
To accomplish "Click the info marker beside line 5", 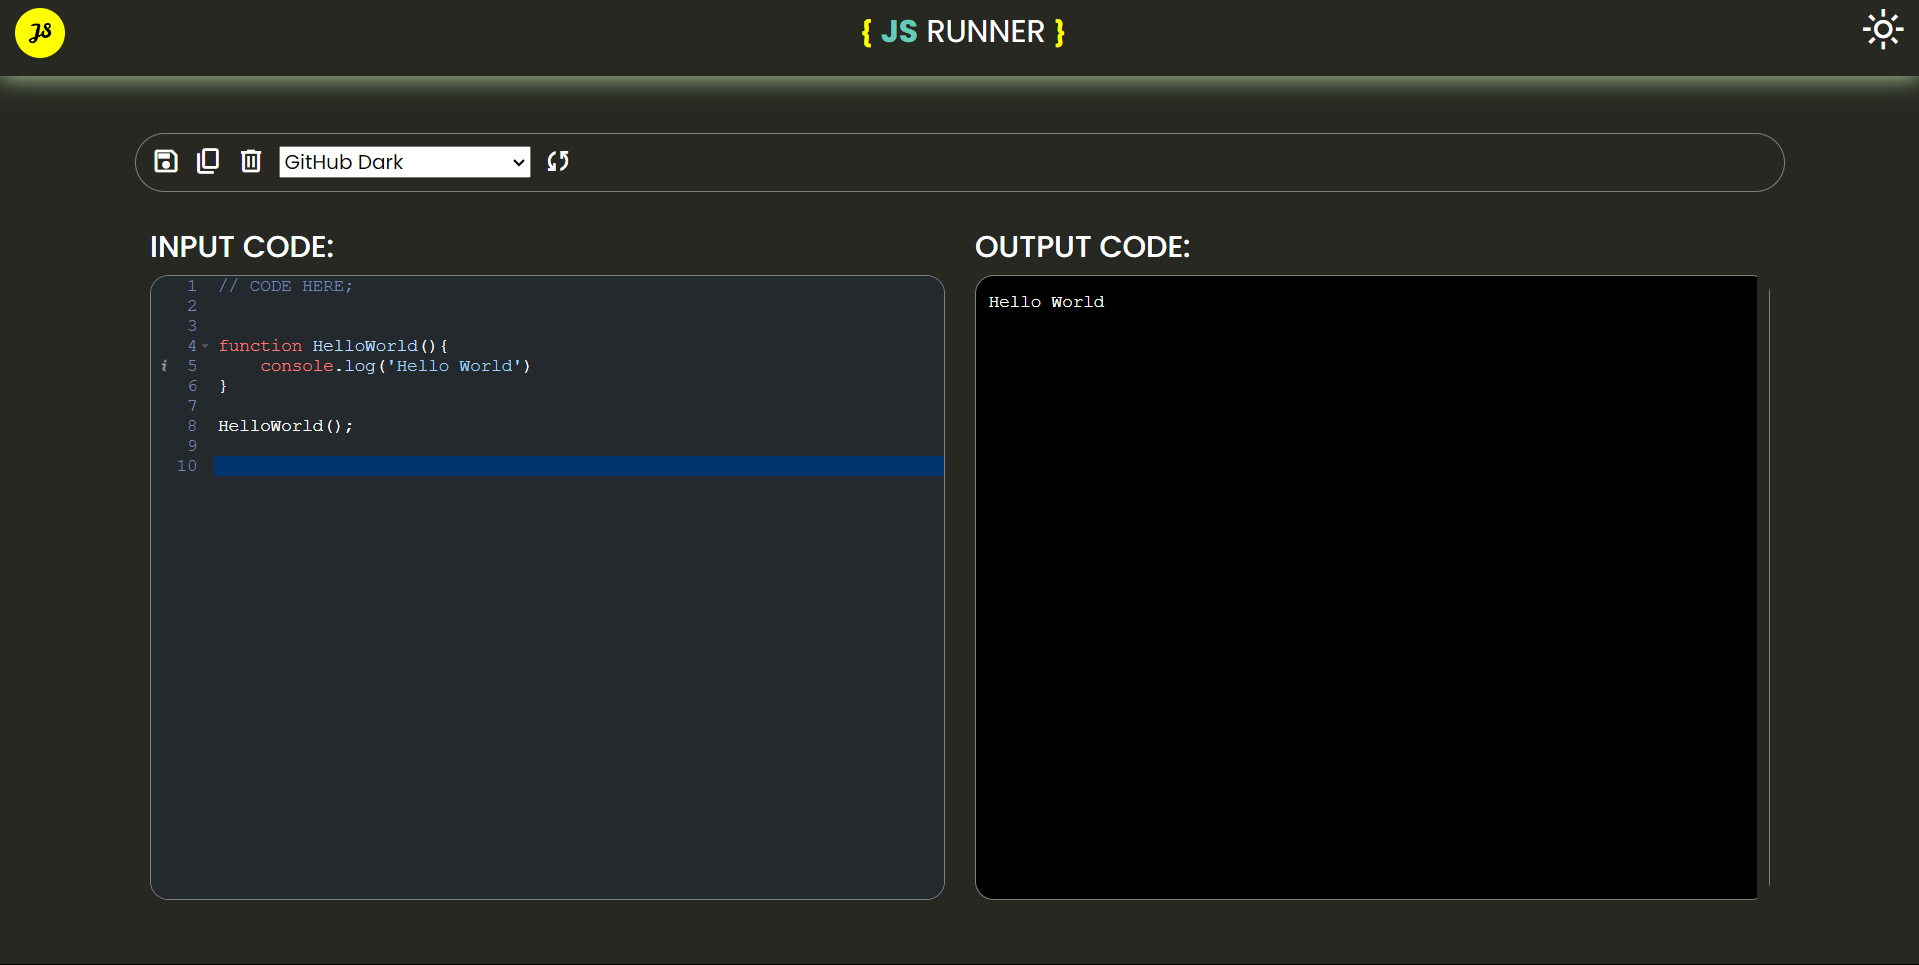I will 164,366.
